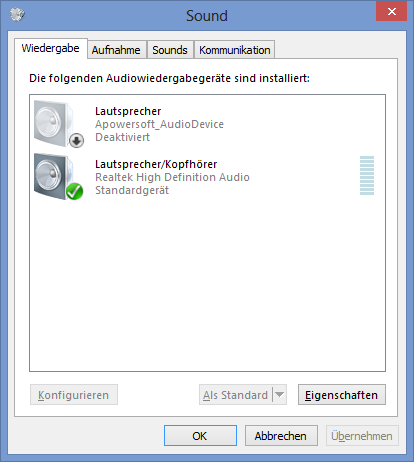
Task: Select the Wiedergabe tab
Action: point(51,48)
